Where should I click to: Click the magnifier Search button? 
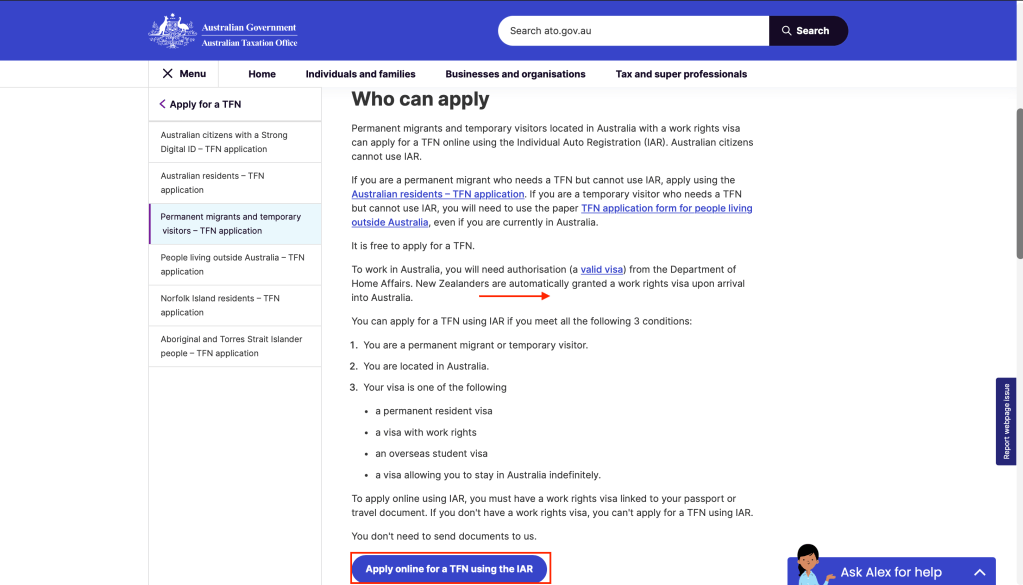pyautogui.click(x=807, y=31)
